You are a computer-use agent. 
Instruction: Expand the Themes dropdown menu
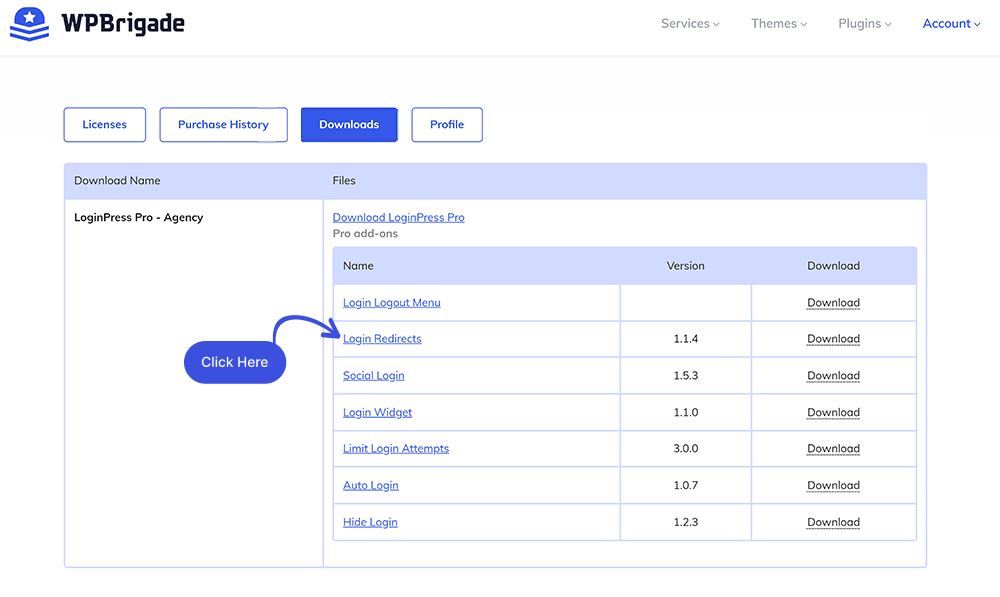pyautogui.click(x=779, y=24)
